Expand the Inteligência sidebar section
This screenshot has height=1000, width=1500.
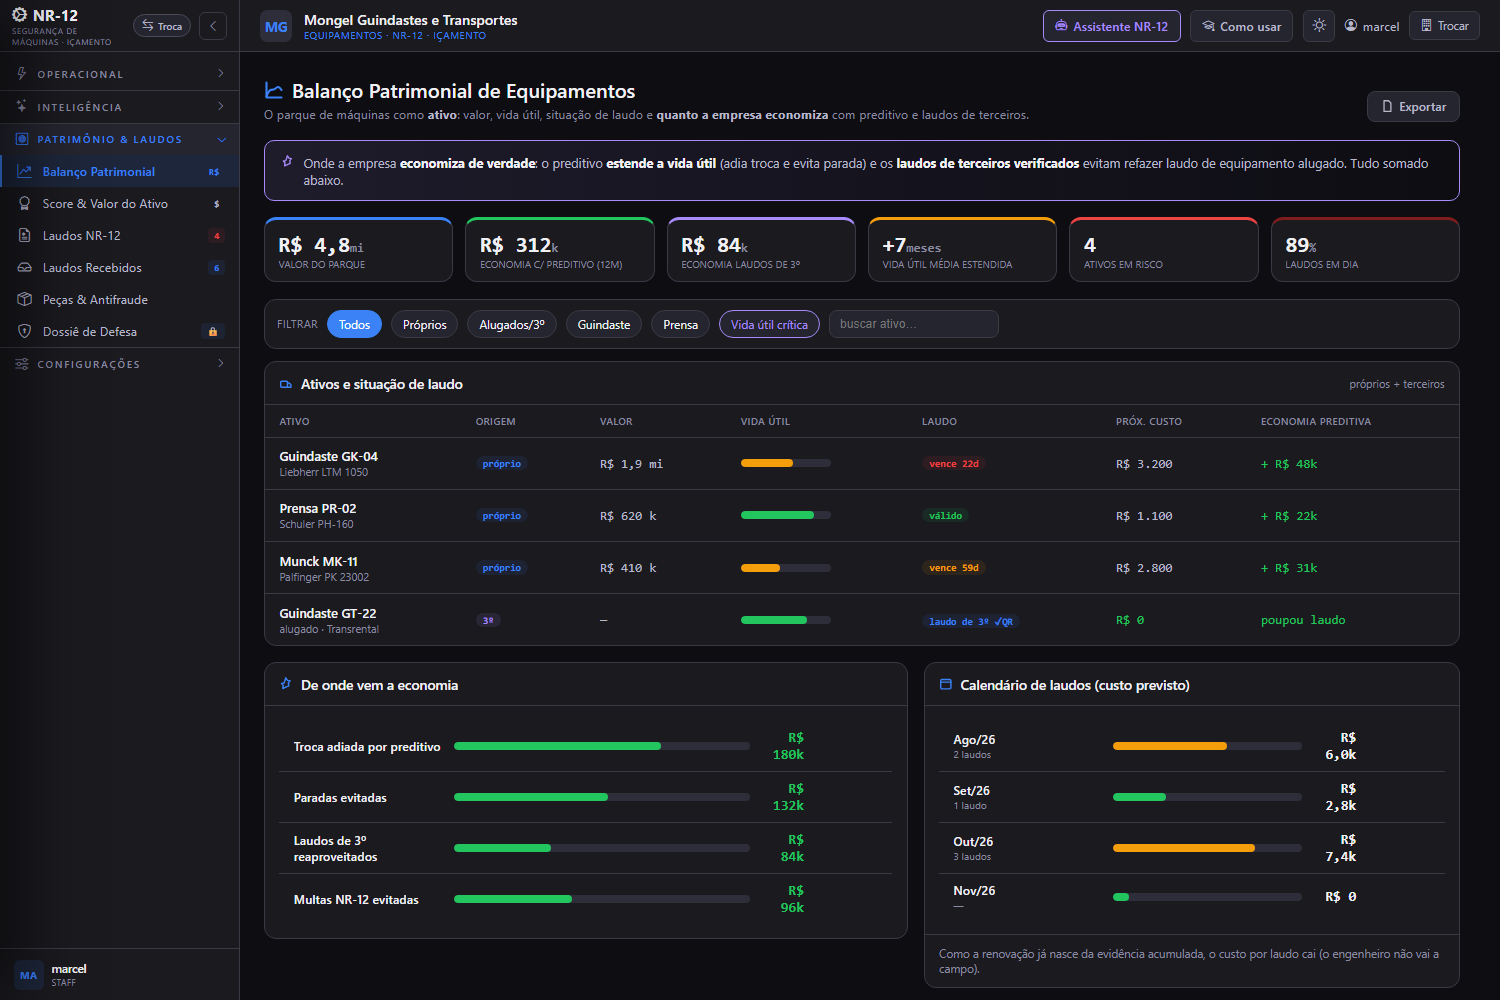[x=120, y=107]
